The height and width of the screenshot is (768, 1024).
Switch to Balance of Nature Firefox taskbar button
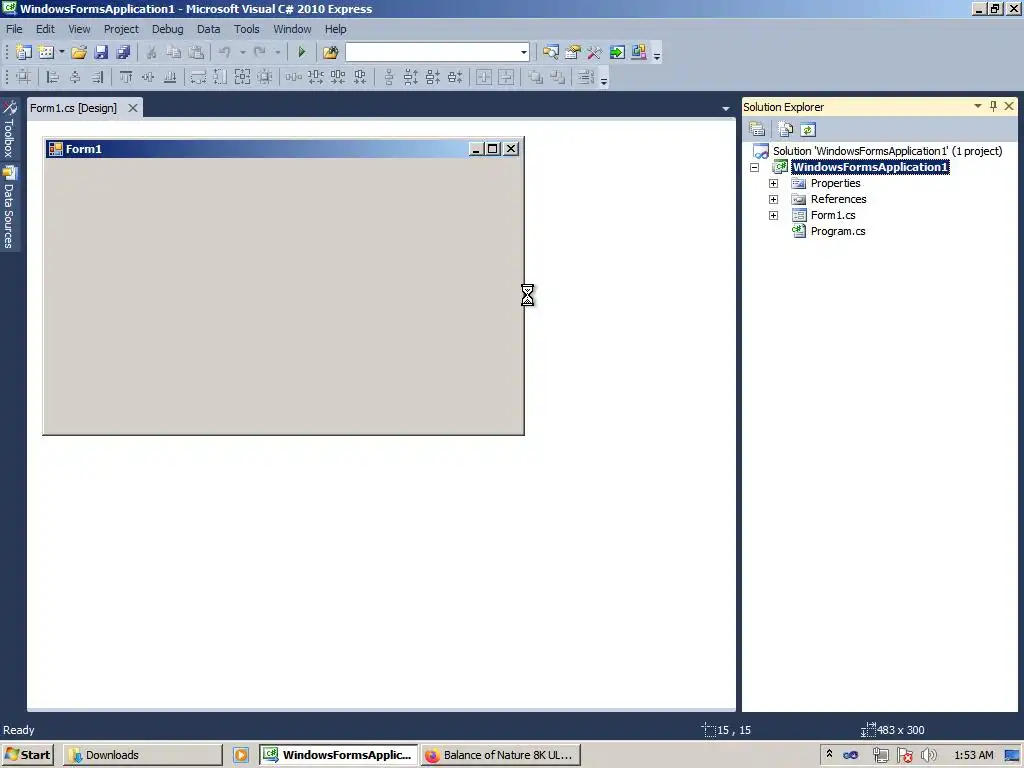point(501,755)
